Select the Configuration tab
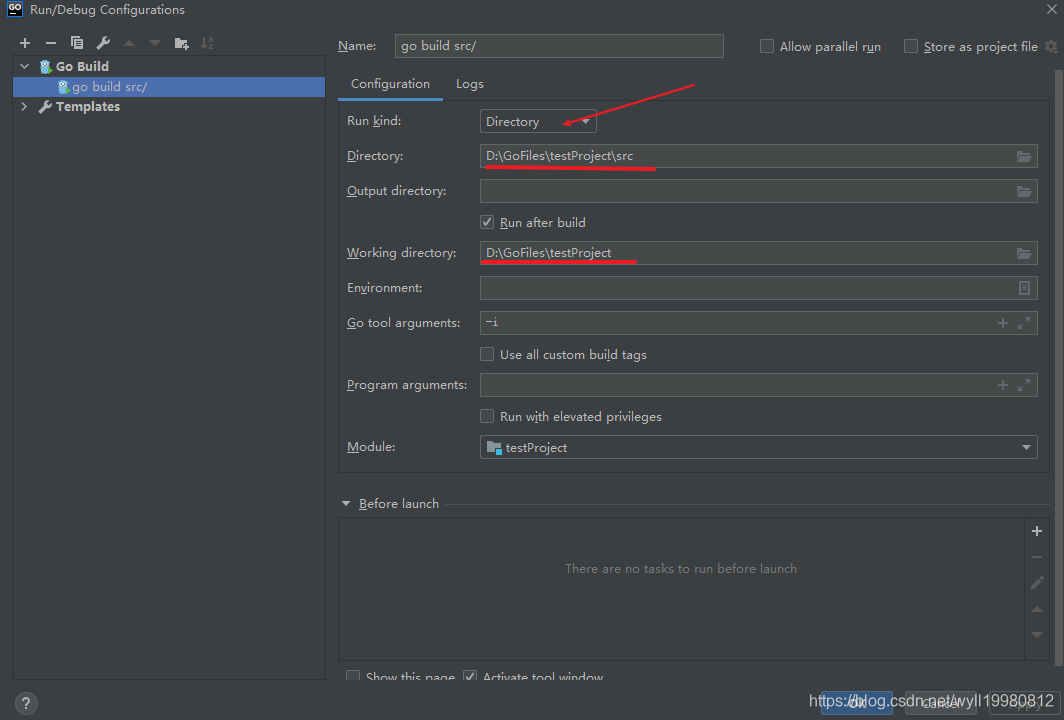 coord(390,84)
